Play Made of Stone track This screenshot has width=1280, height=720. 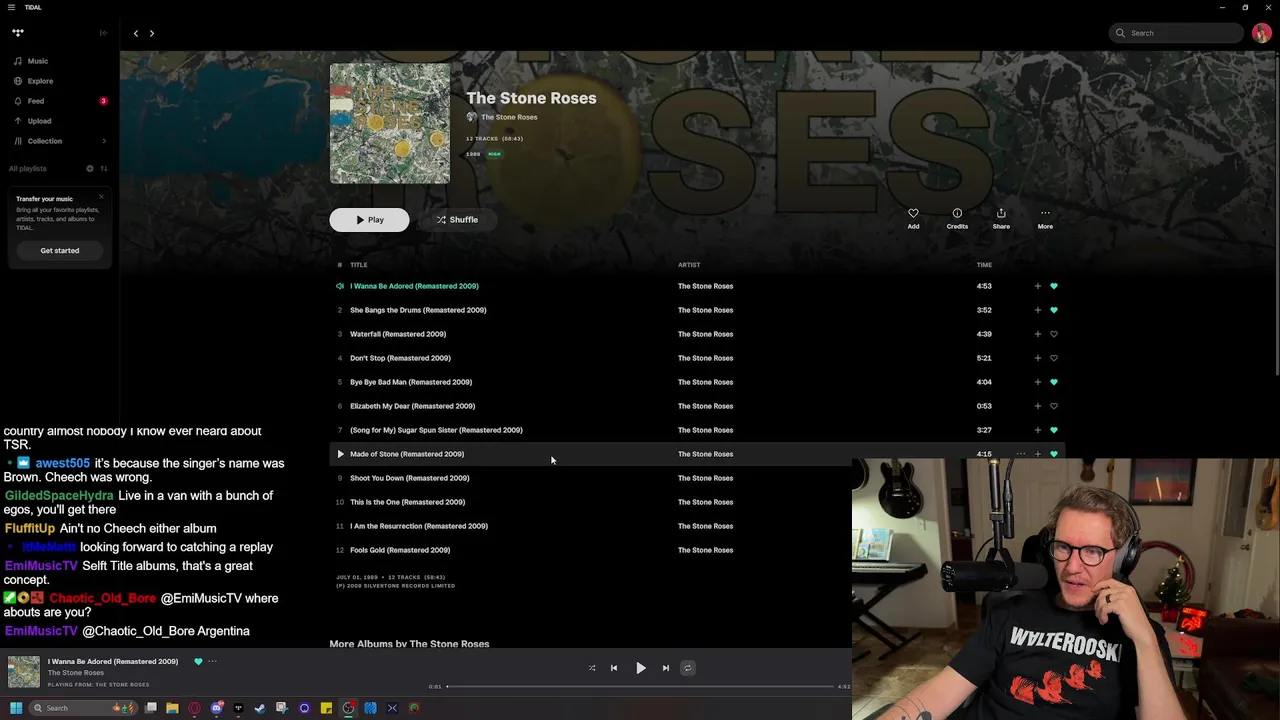coord(340,454)
